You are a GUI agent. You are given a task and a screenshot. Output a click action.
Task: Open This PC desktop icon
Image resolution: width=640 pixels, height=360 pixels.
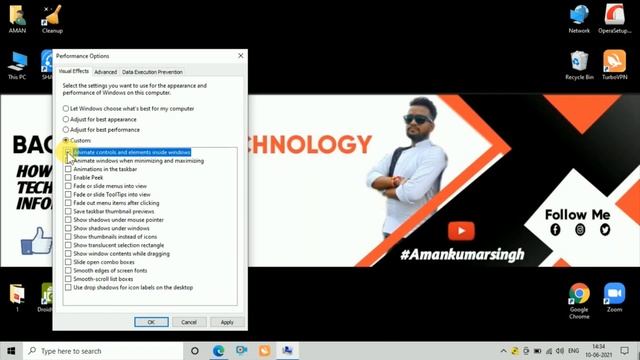click(x=17, y=65)
